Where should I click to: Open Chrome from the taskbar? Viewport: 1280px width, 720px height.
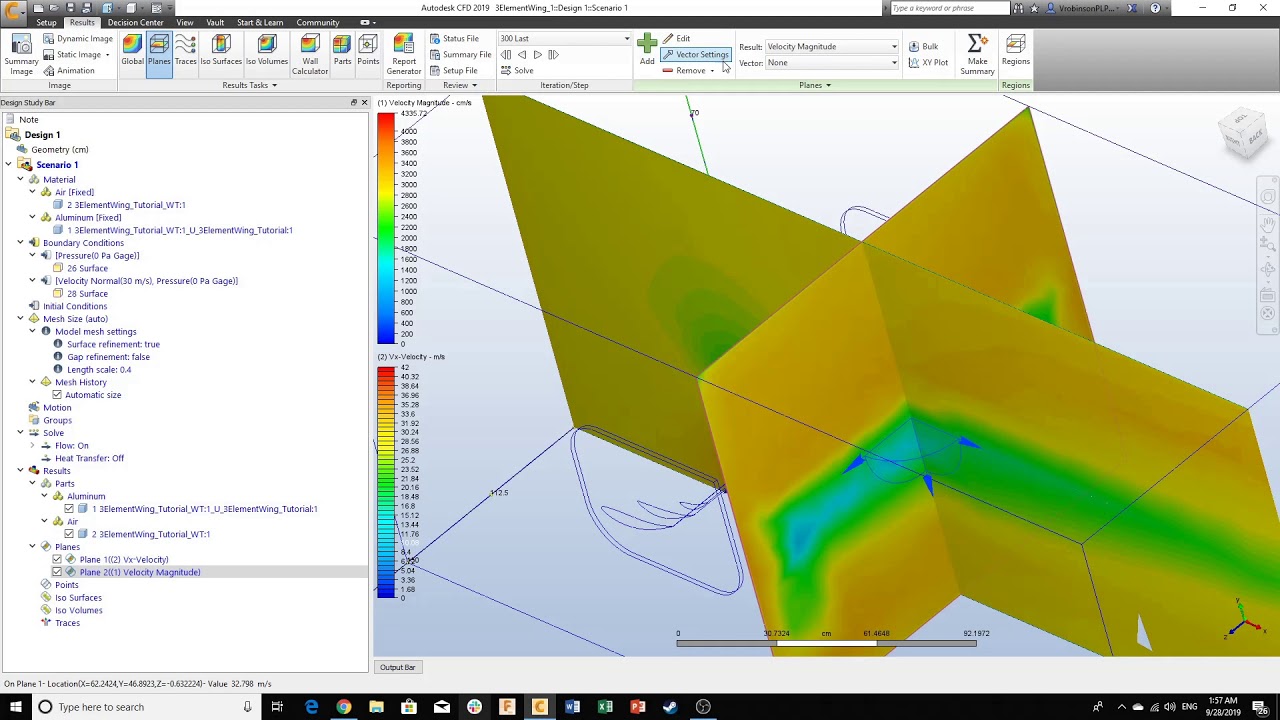[343, 707]
